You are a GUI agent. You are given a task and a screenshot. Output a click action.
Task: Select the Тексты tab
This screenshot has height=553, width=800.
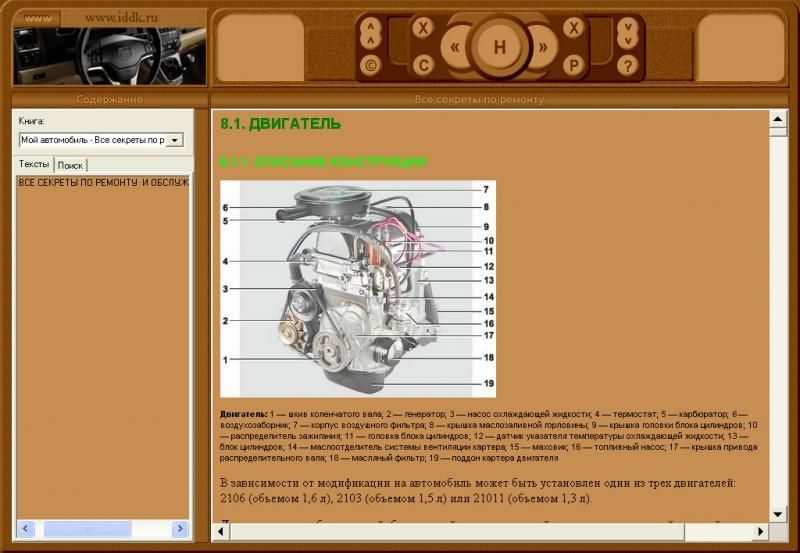click(34, 164)
